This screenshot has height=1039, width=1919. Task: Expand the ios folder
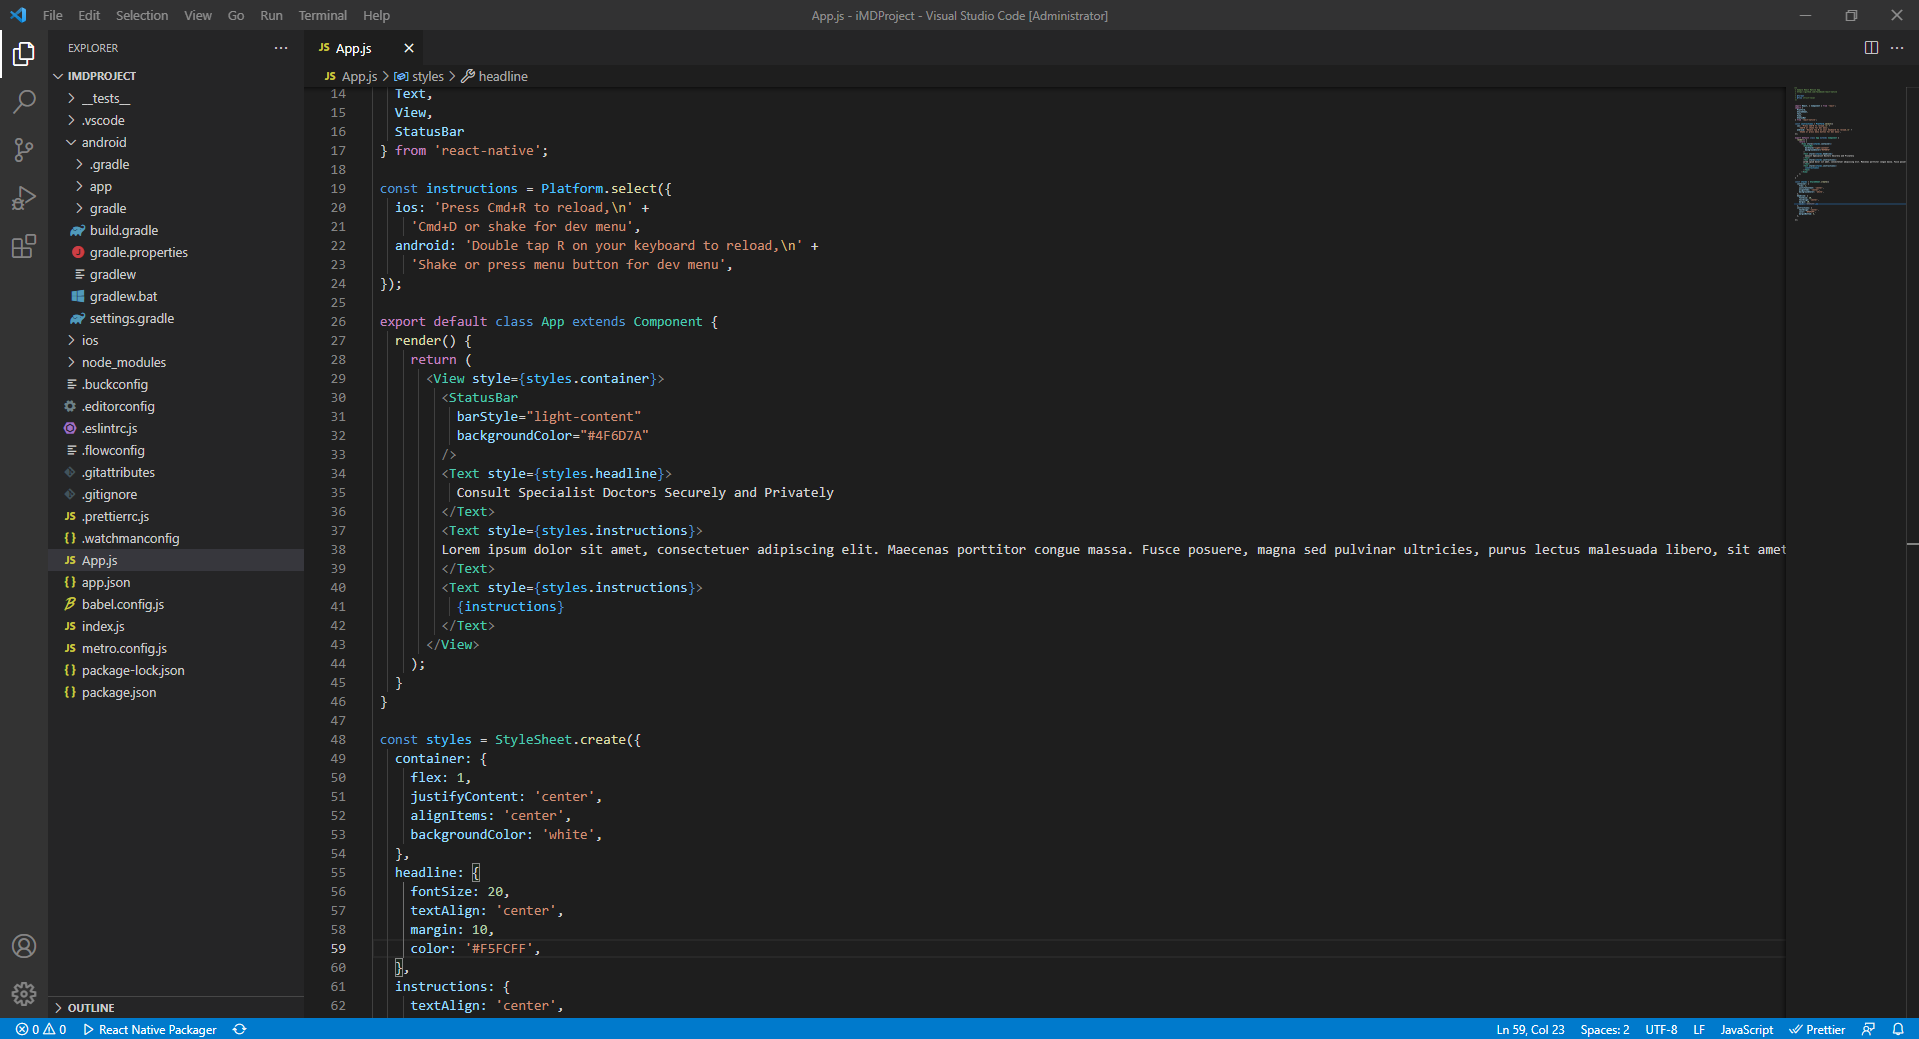click(x=89, y=341)
